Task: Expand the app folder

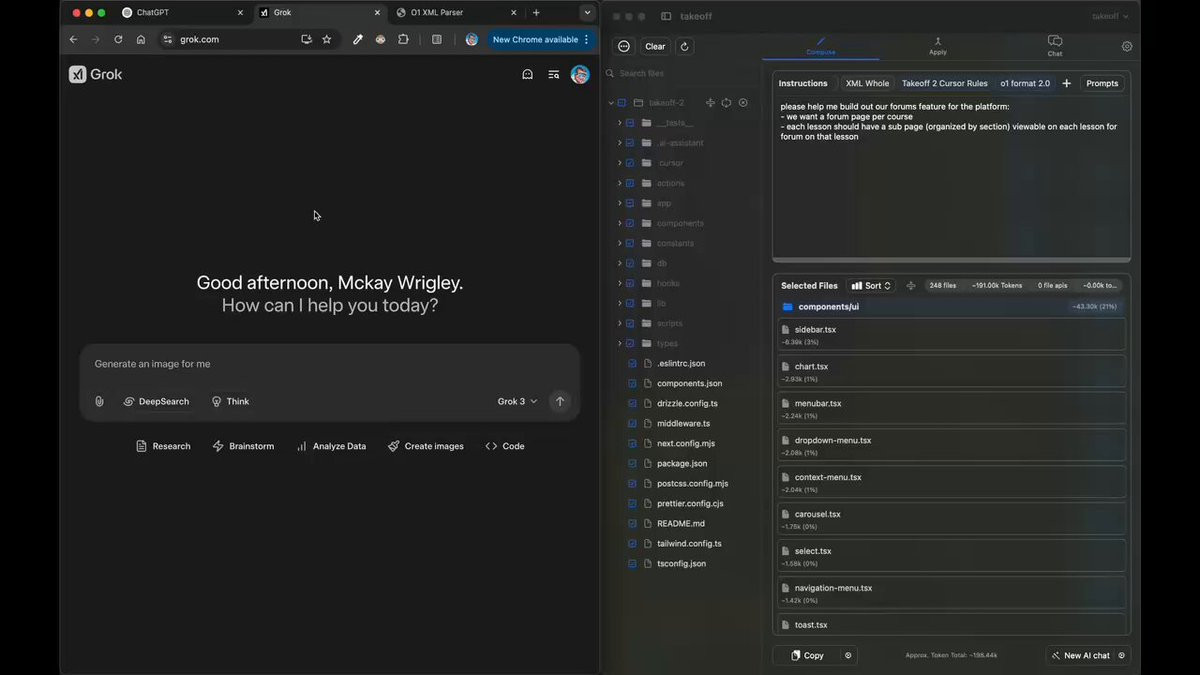Action: (619, 203)
